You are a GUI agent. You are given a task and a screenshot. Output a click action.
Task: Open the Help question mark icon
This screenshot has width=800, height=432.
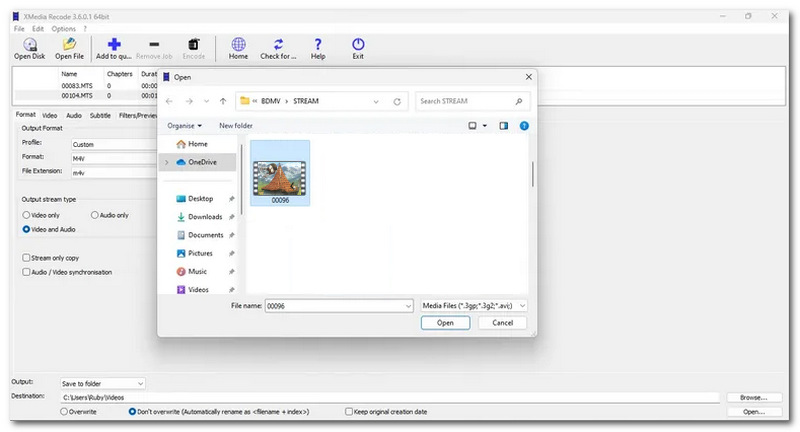tap(318, 44)
